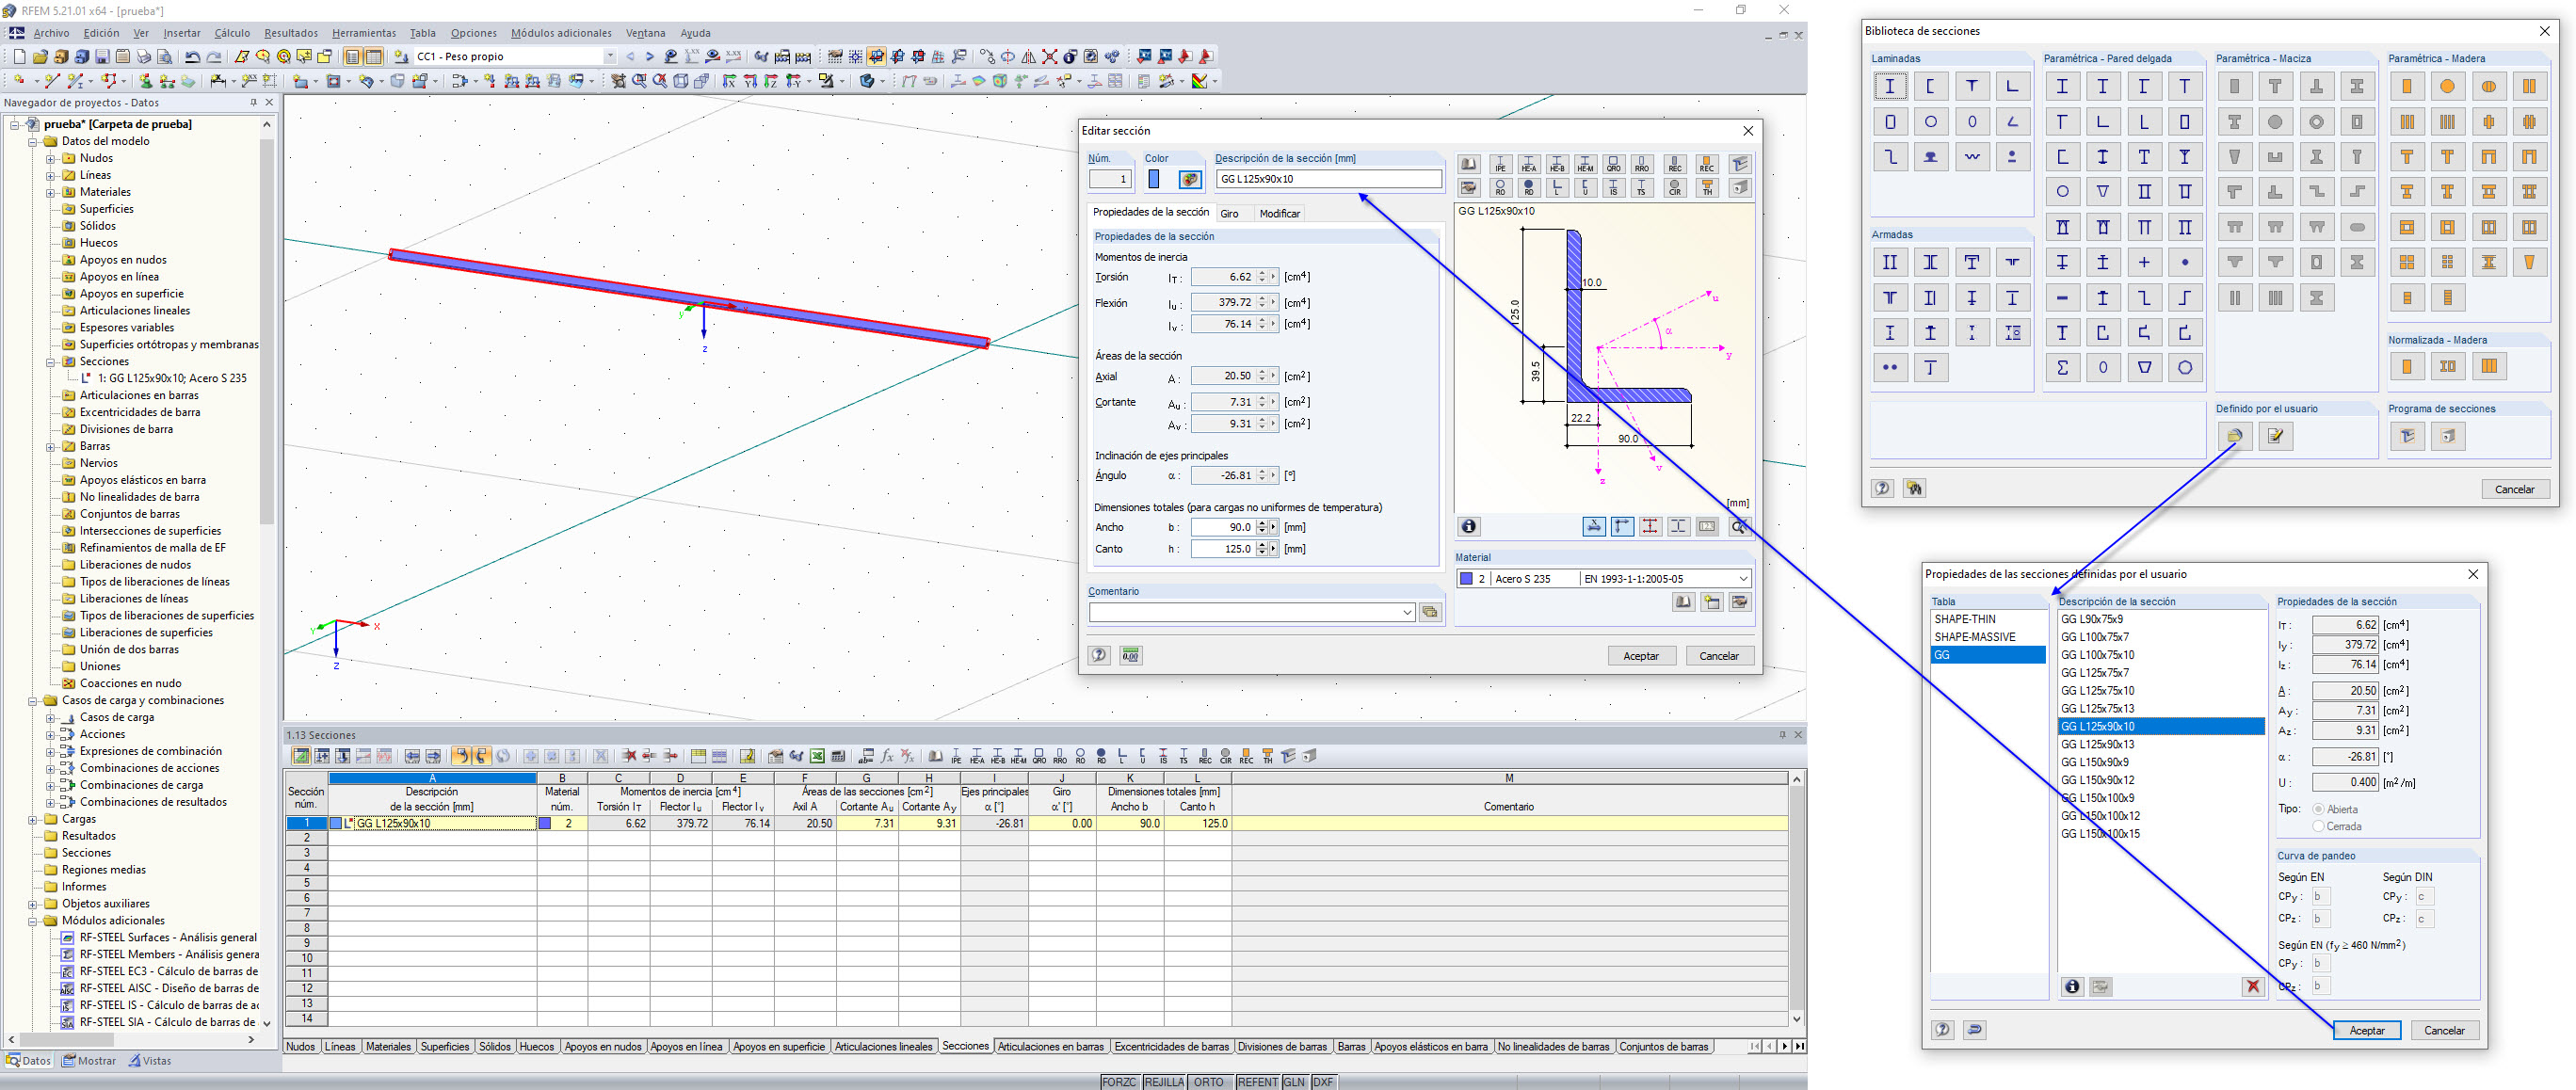Screen dimensions: 2576x1090
Task: Select the Abierta type radio button
Action: pos(2318,809)
